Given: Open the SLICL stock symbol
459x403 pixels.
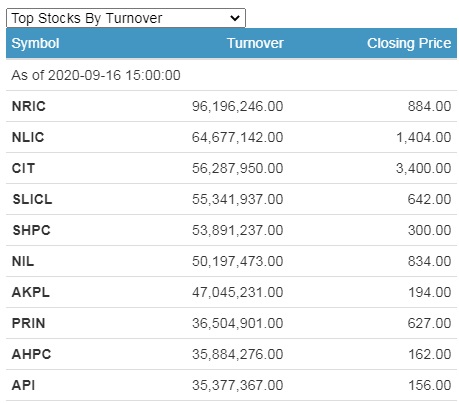Looking at the screenshot, I should pos(32,199).
